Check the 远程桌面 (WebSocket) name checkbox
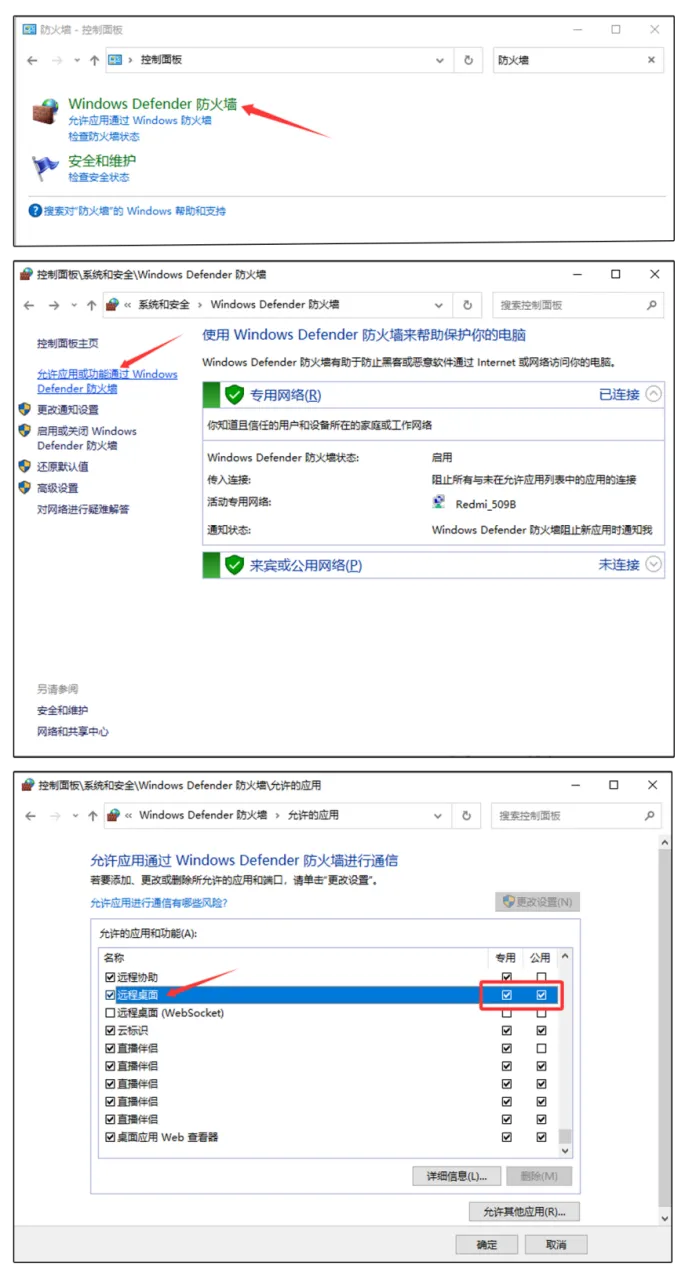Viewport: 685px width, 1280px height. (x=110, y=1013)
